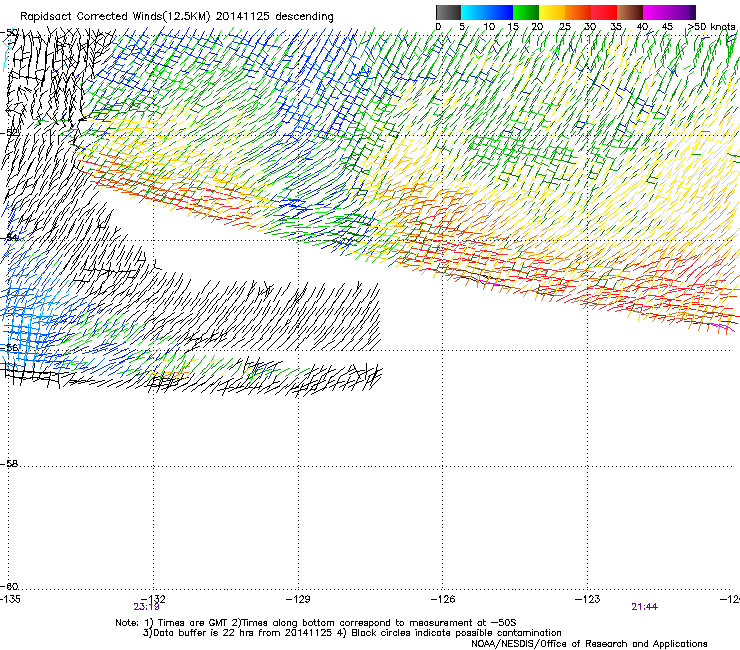The image size is (740, 650).
Task: Click the cyan-blue 5-15 knots legend swatch
Action: (x=487, y=12)
